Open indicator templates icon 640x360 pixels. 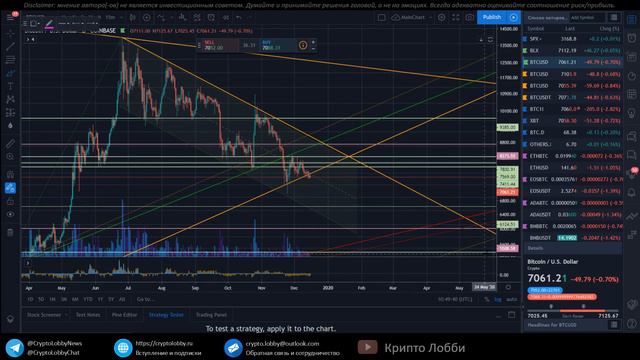pyautogui.click(x=197, y=18)
